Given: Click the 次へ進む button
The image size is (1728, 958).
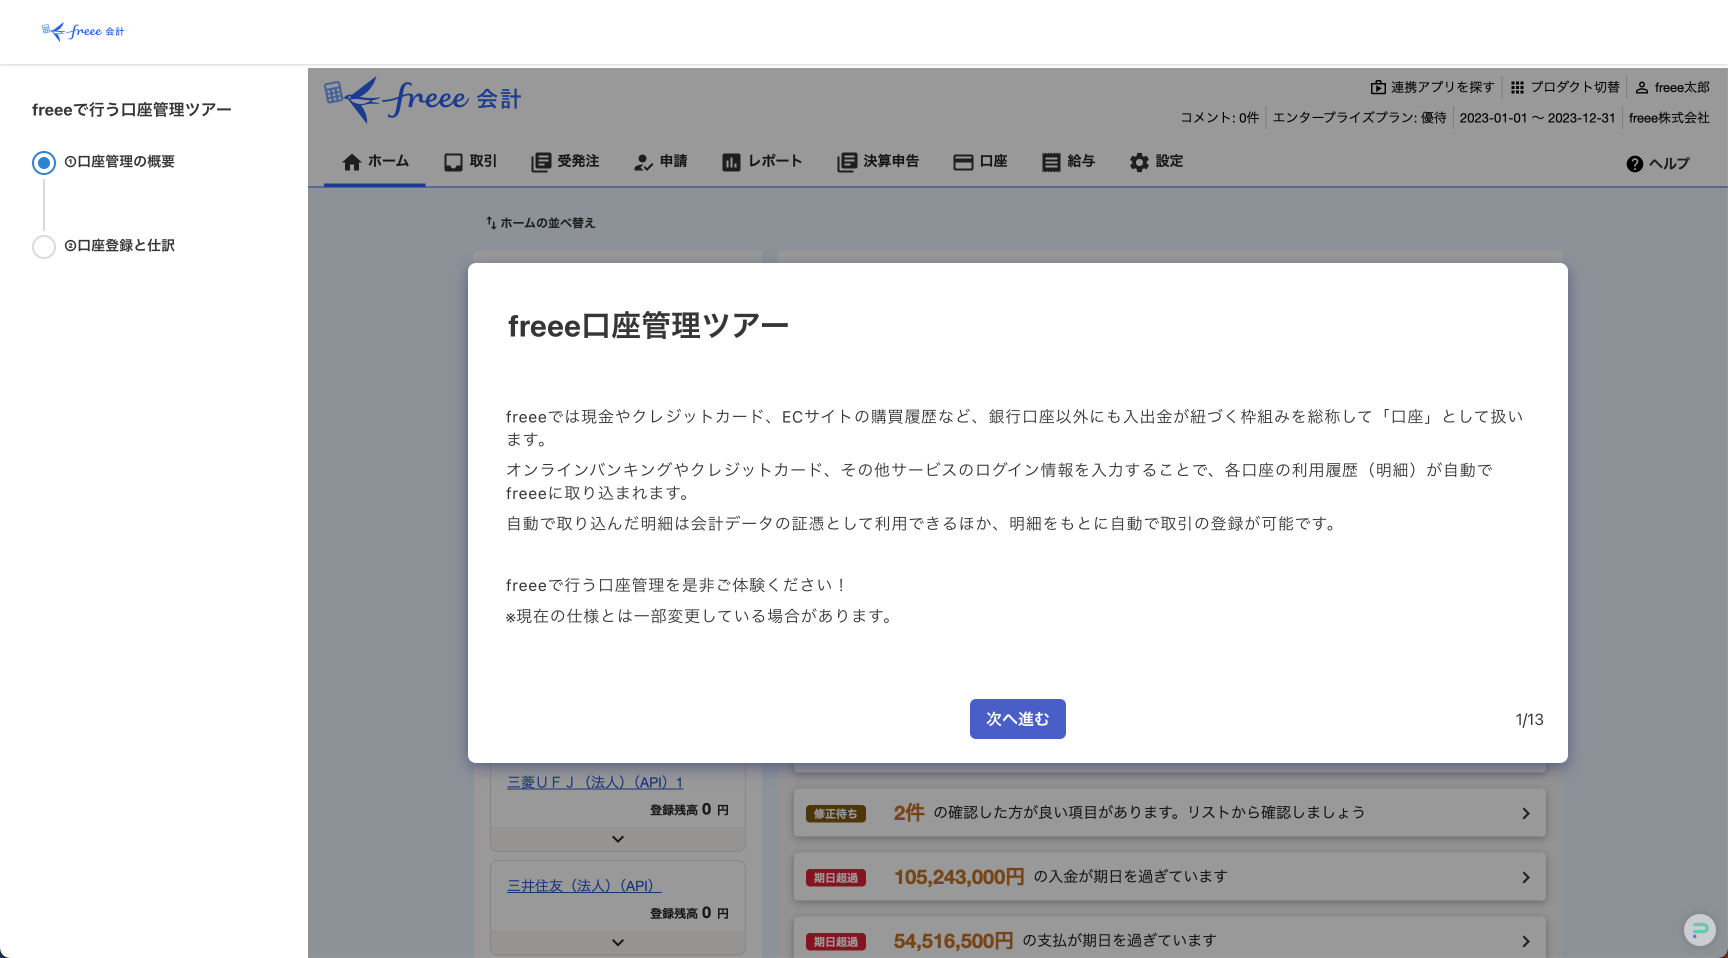Looking at the screenshot, I should (1017, 719).
